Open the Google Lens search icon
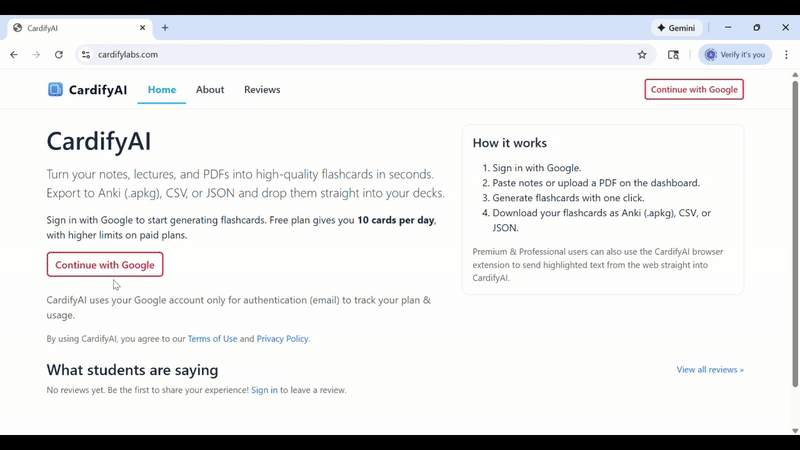 pyautogui.click(x=673, y=55)
